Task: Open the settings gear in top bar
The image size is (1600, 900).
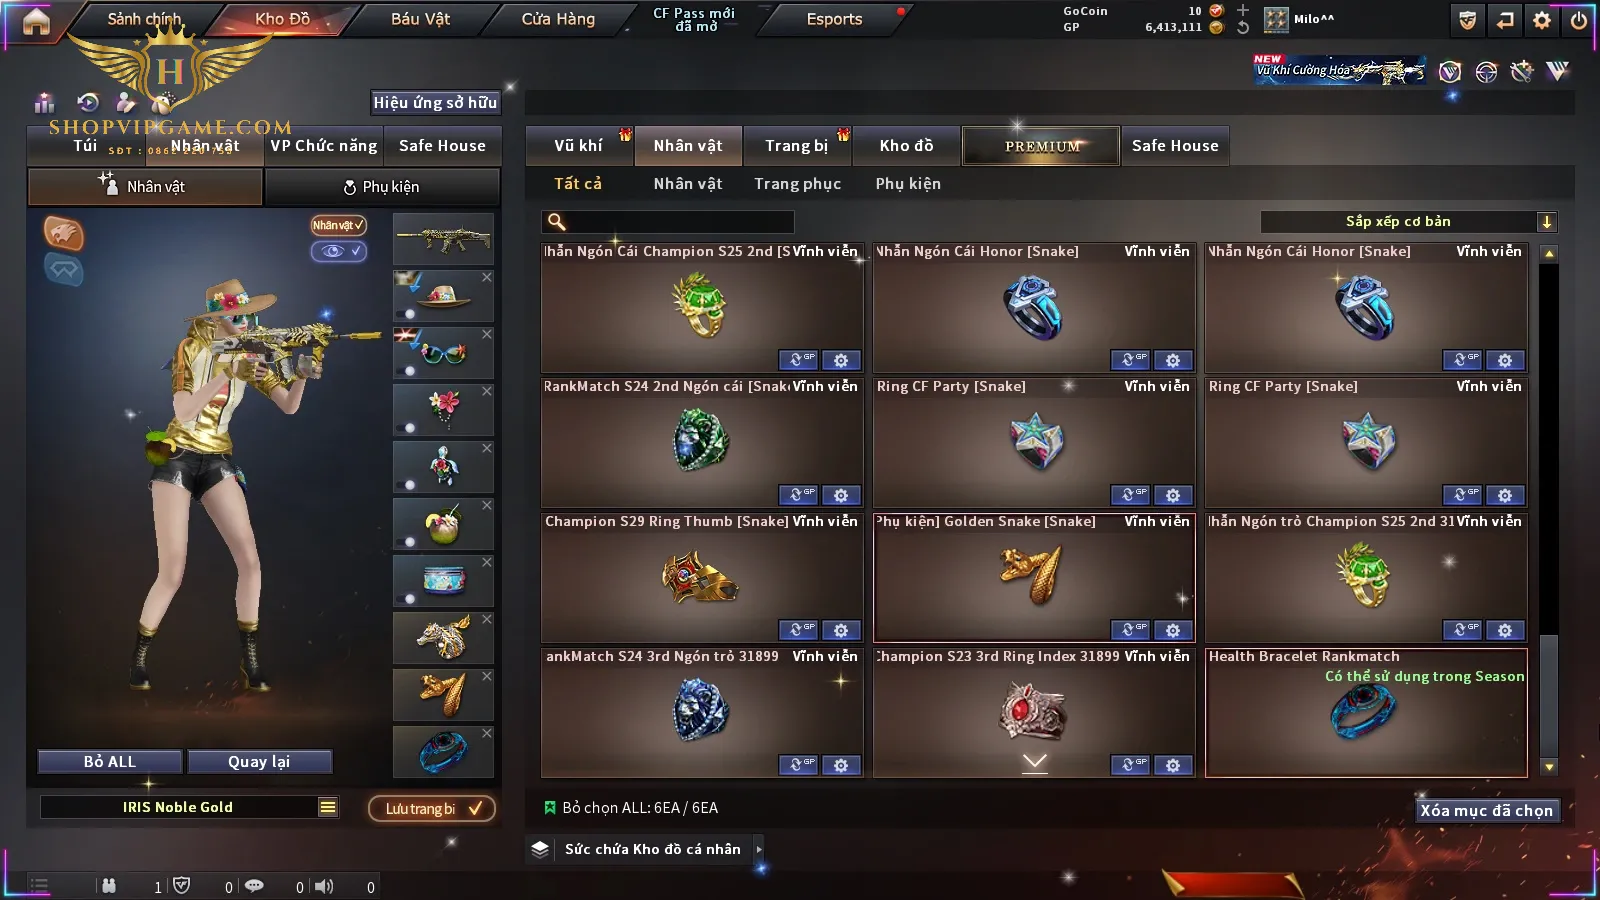Action: coord(1542,20)
